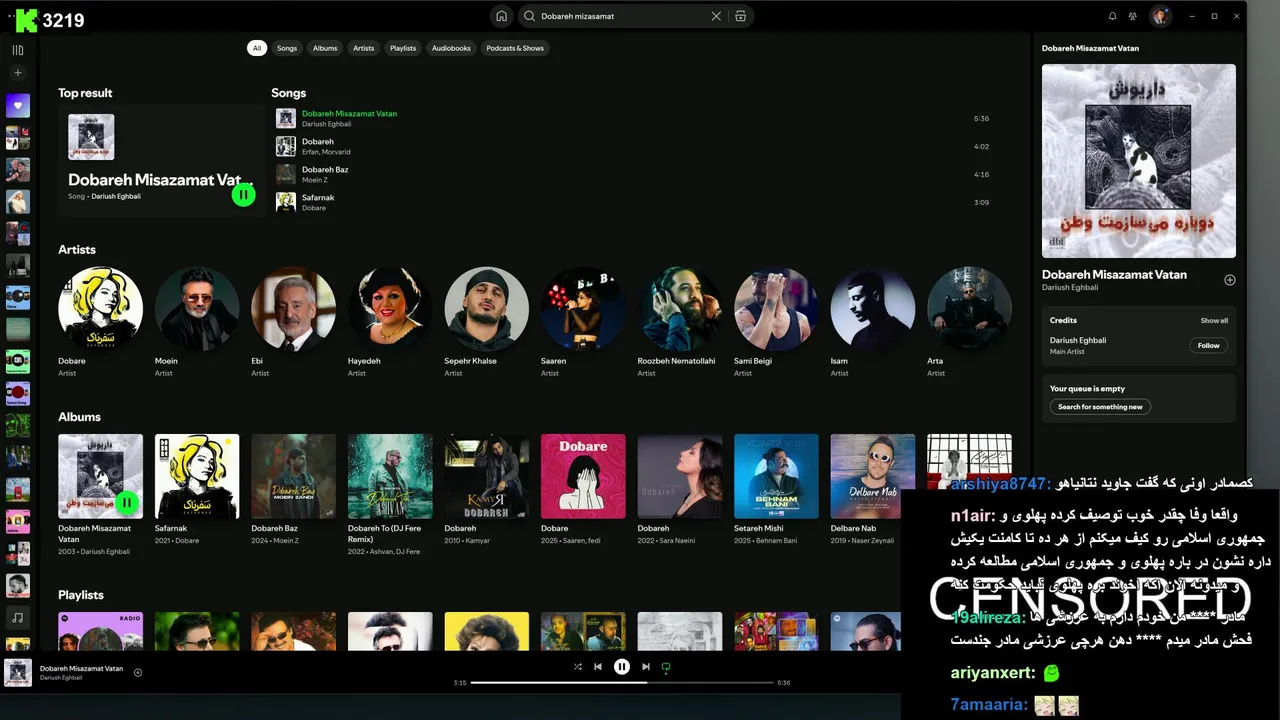Open the Browse icon in the search bar
This screenshot has height=720, width=1280.
(741, 16)
